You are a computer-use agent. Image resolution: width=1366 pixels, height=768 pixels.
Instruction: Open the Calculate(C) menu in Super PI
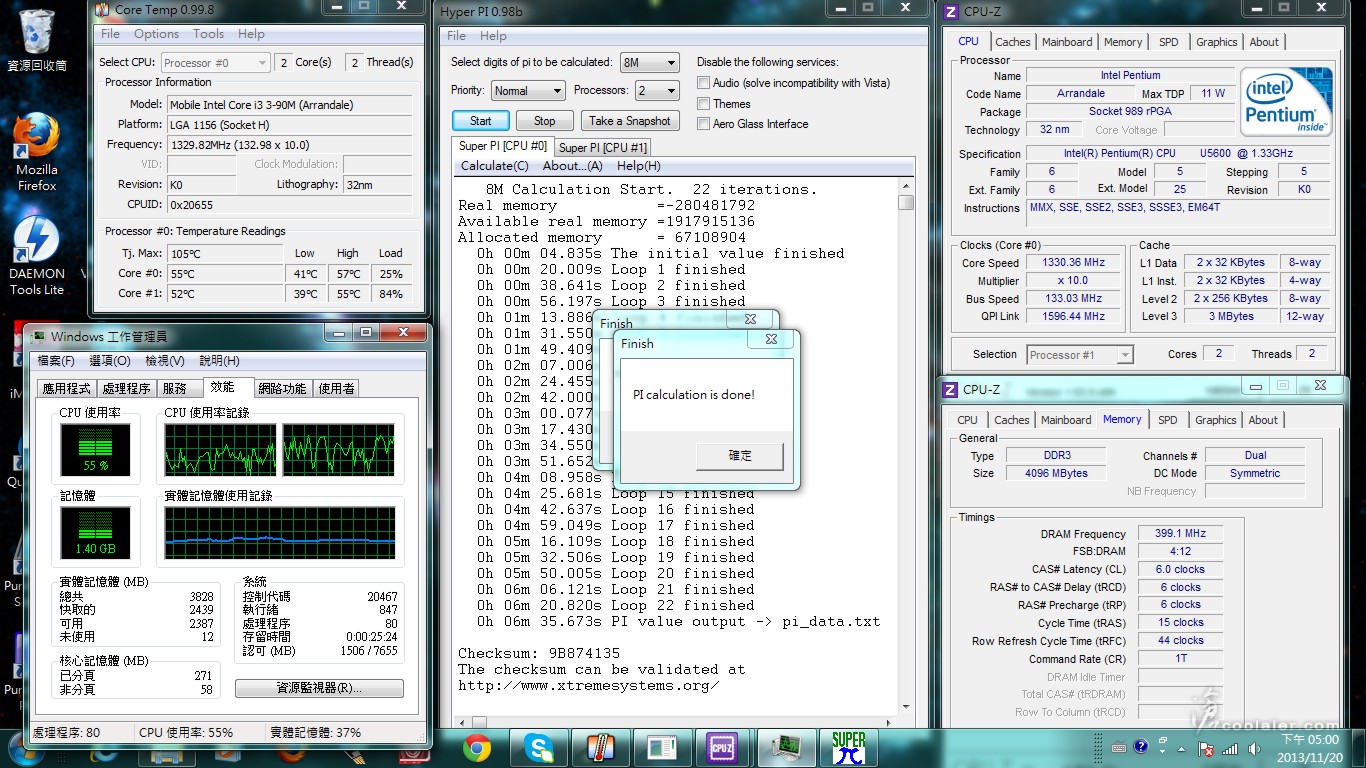494,166
